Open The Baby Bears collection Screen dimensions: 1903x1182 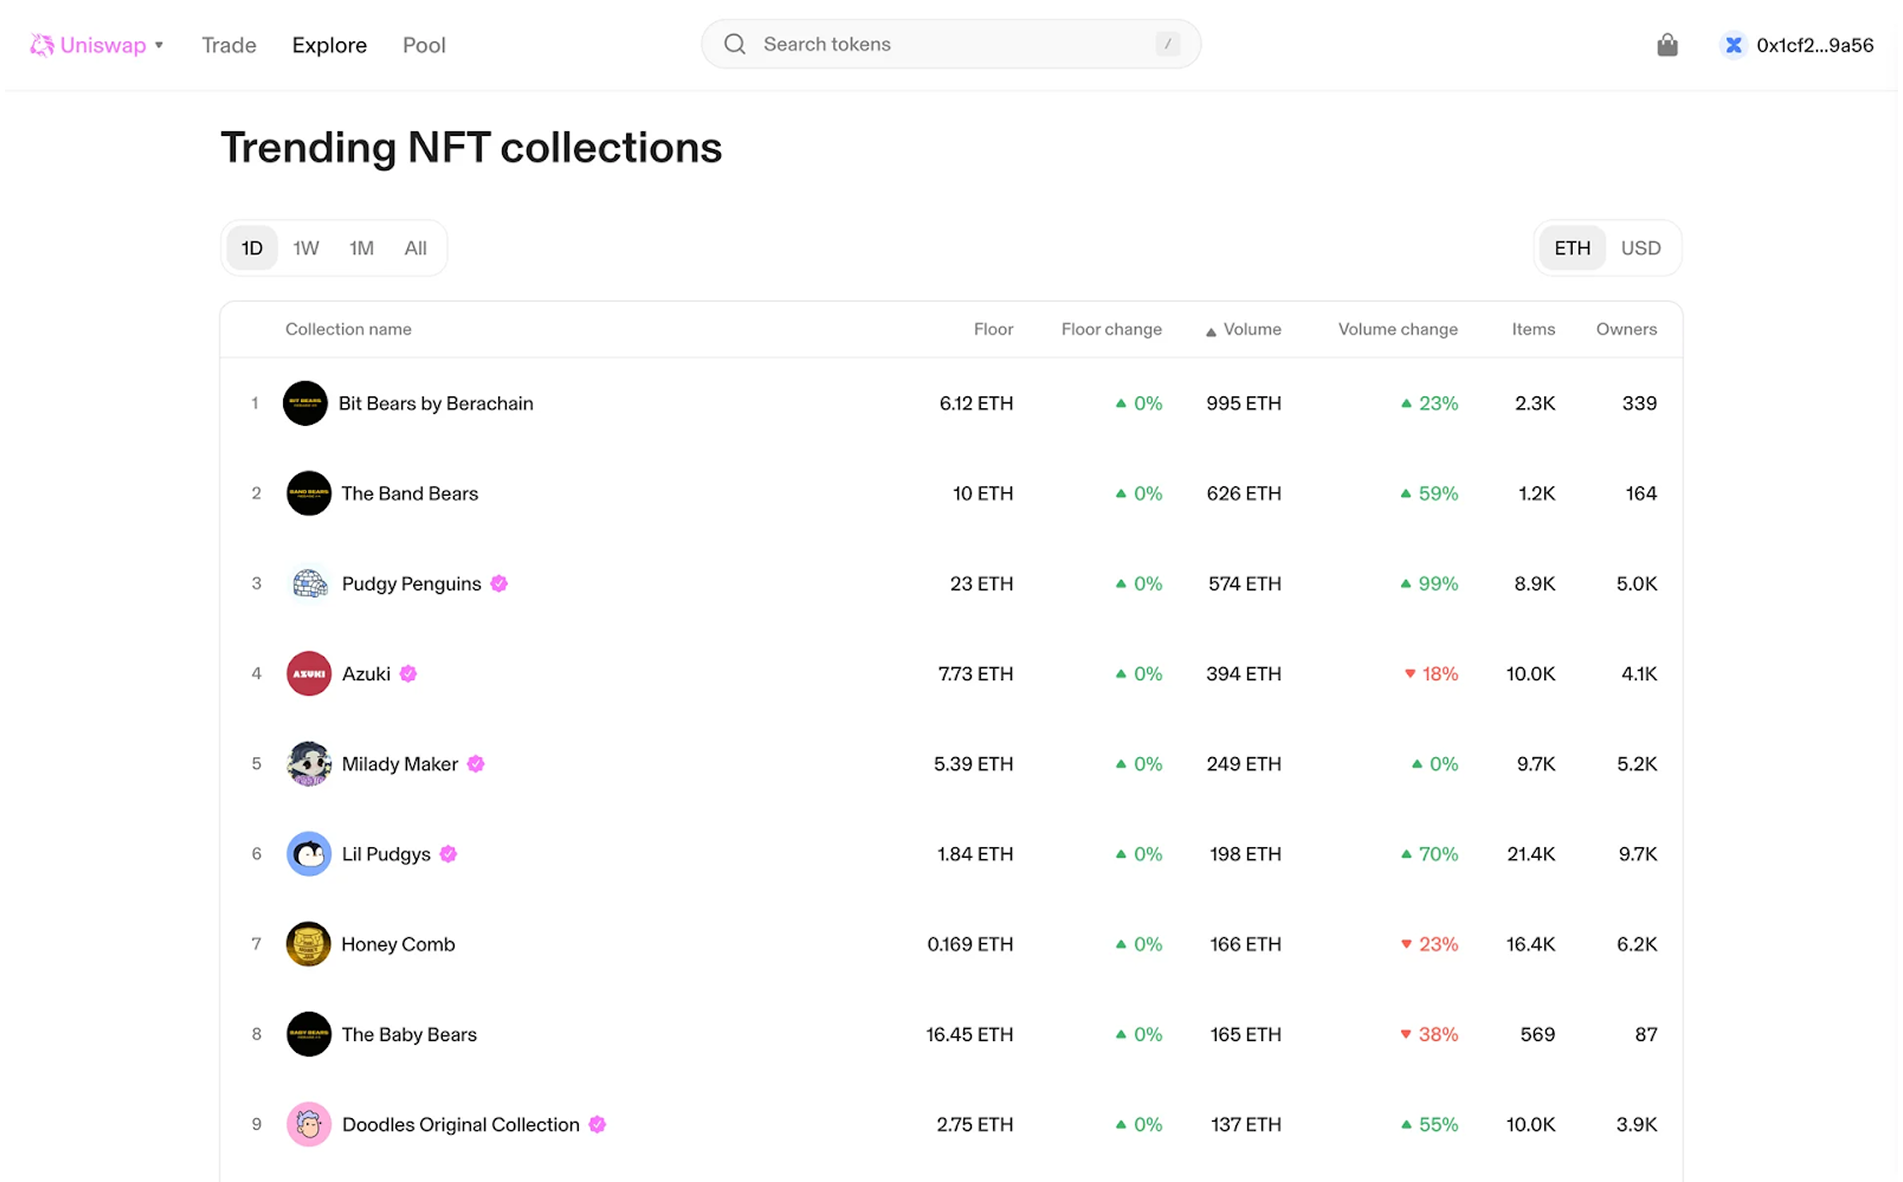click(x=409, y=1034)
